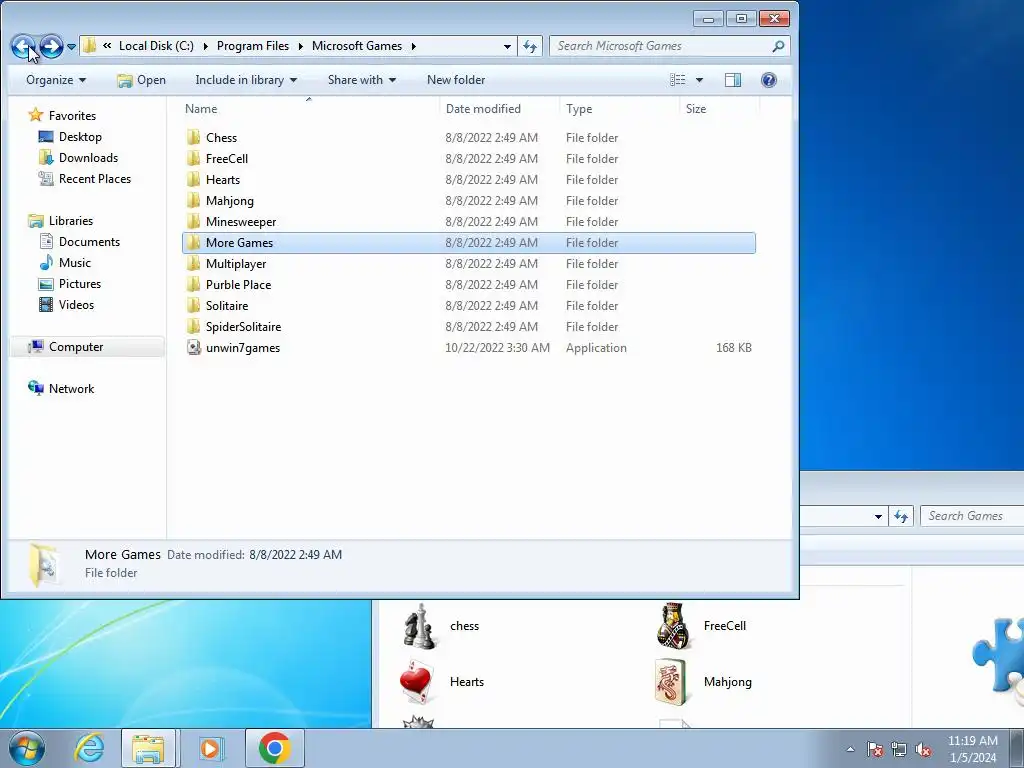Refresh the background Games window

901,517
